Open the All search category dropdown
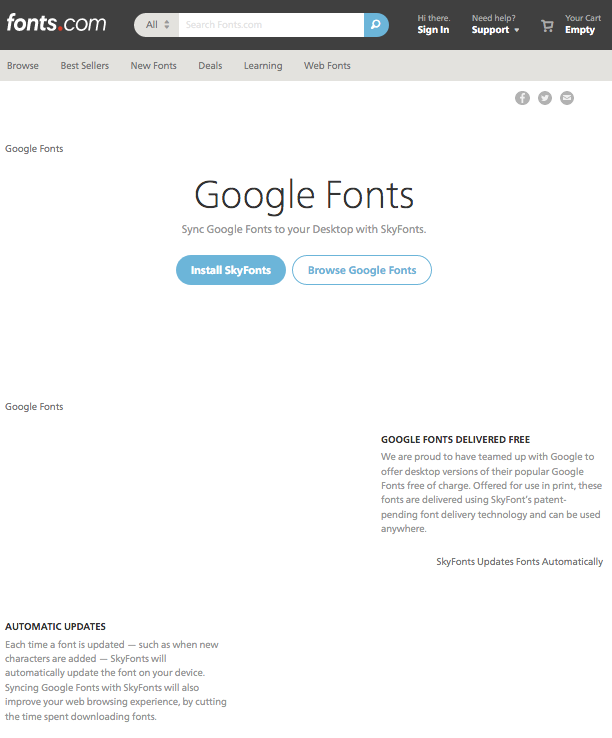The width and height of the screenshot is (612, 738). [x=157, y=24]
